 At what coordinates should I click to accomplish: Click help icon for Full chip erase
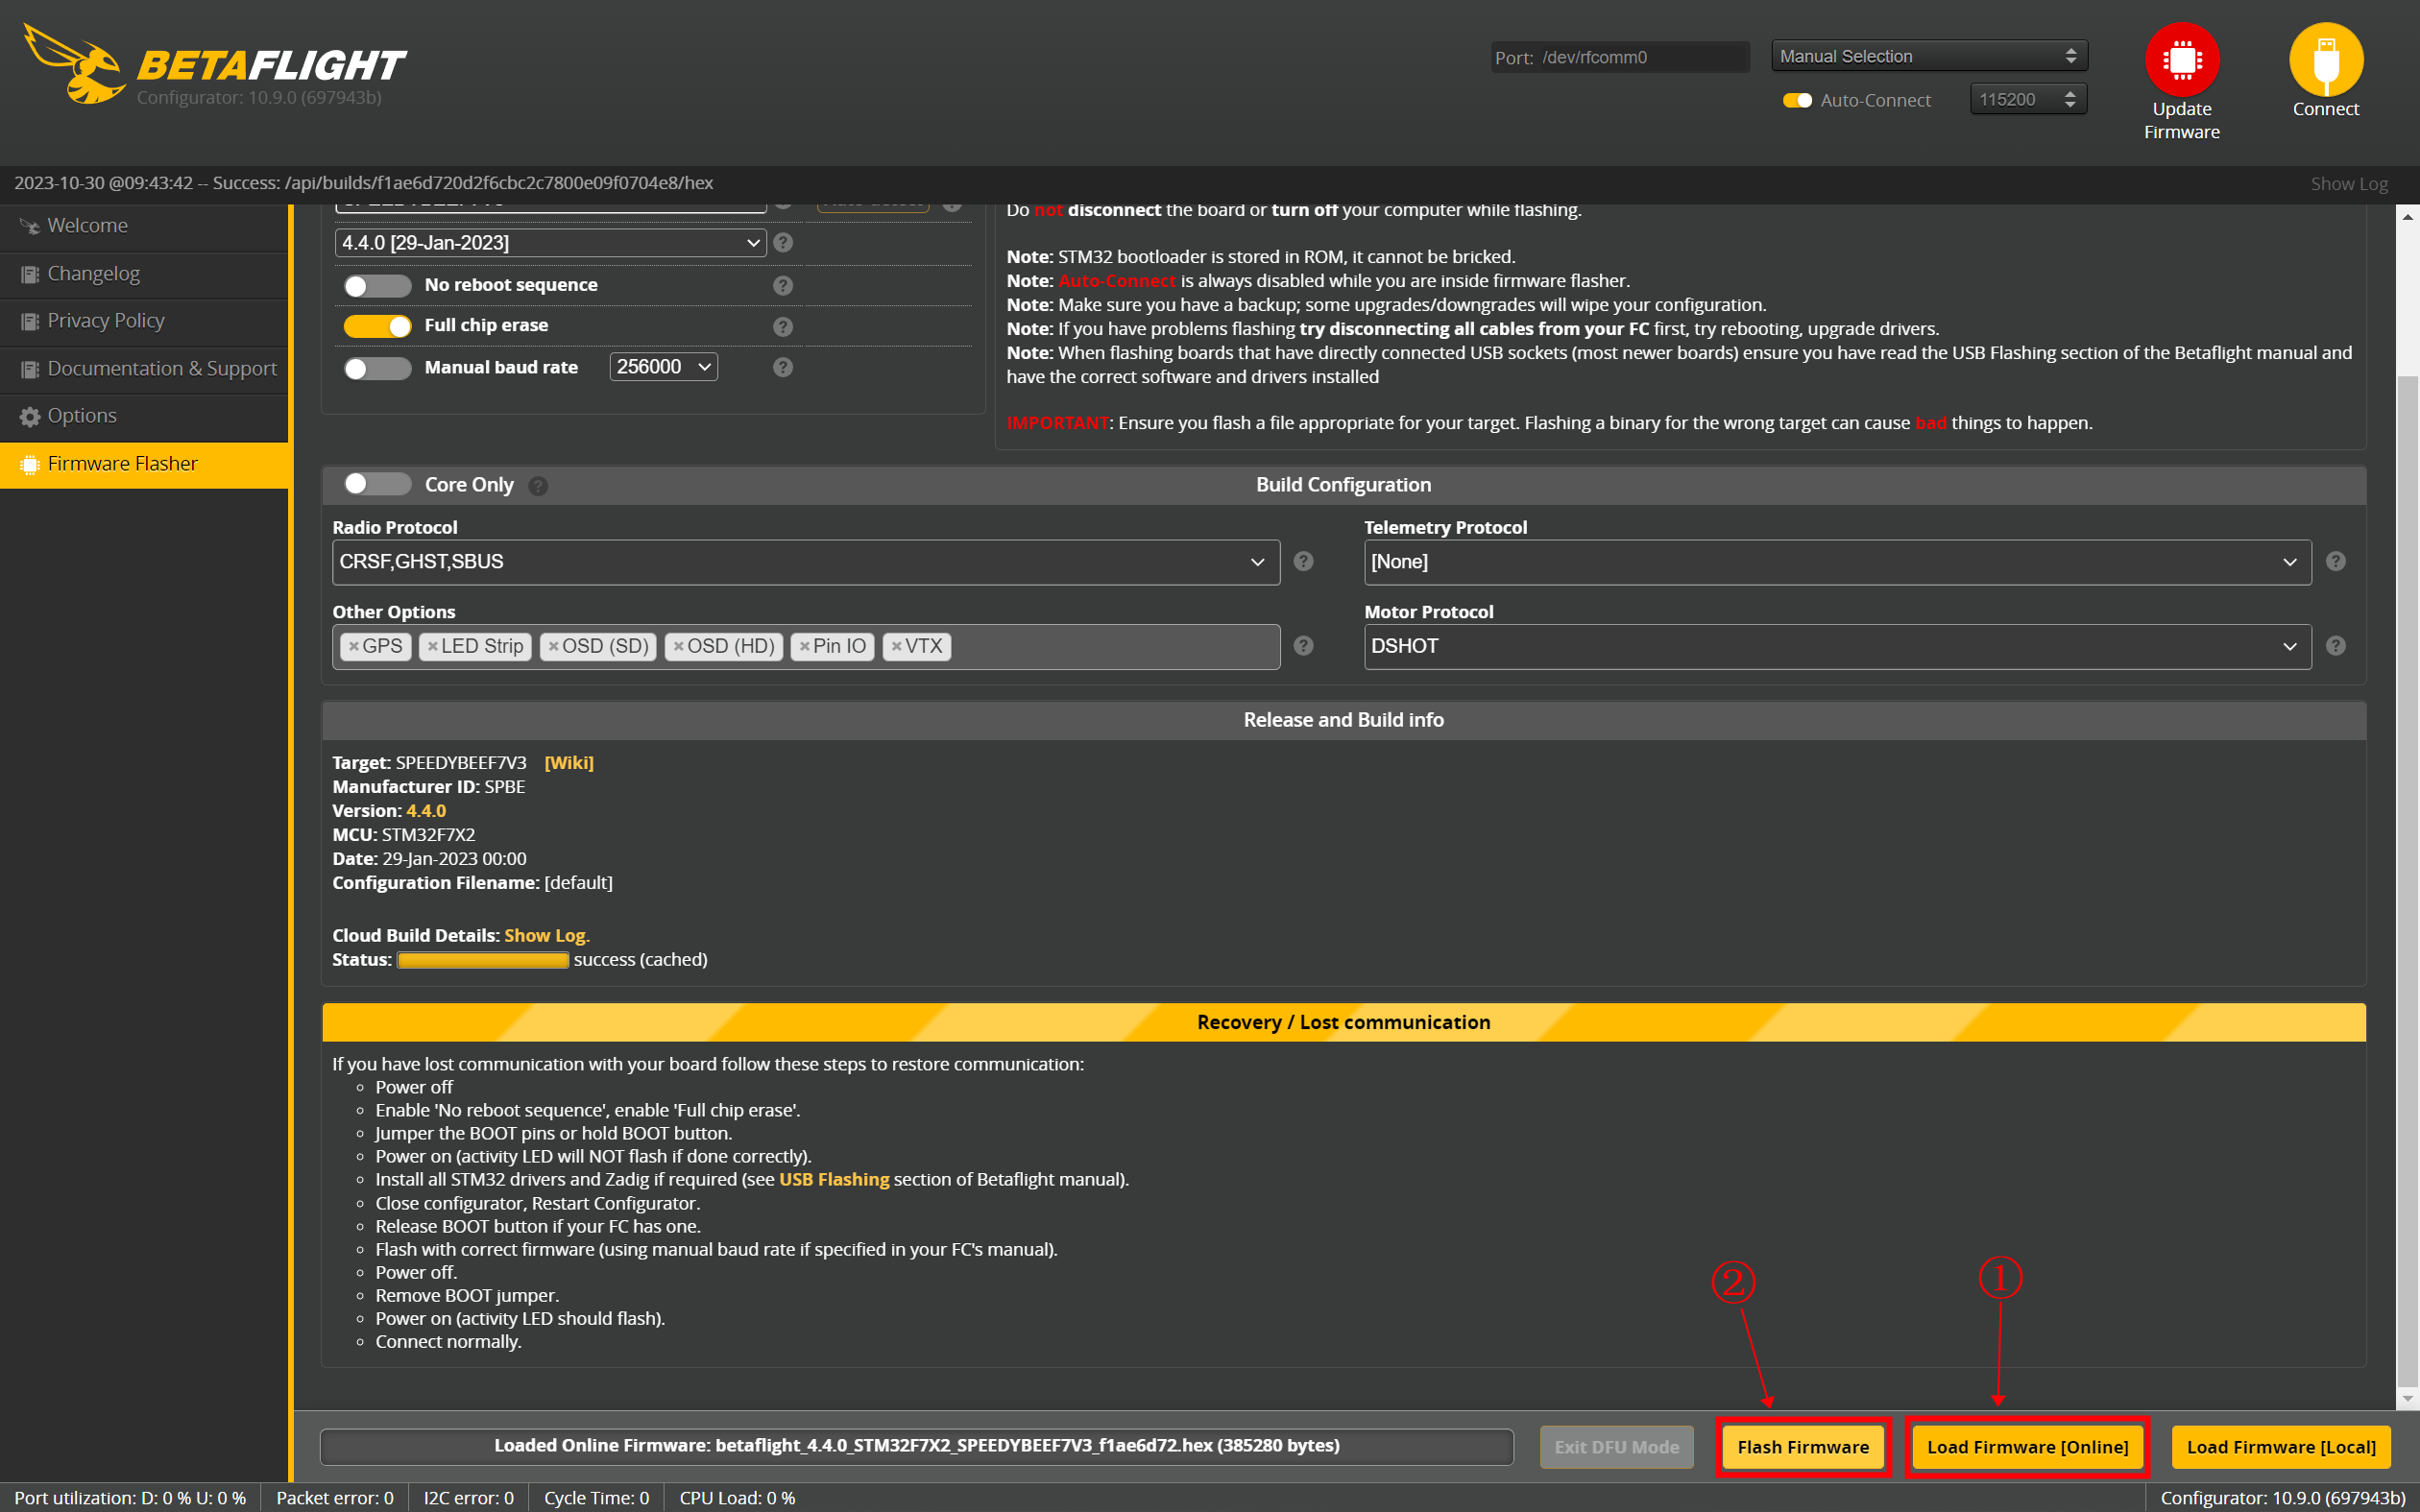pyautogui.click(x=783, y=326)
